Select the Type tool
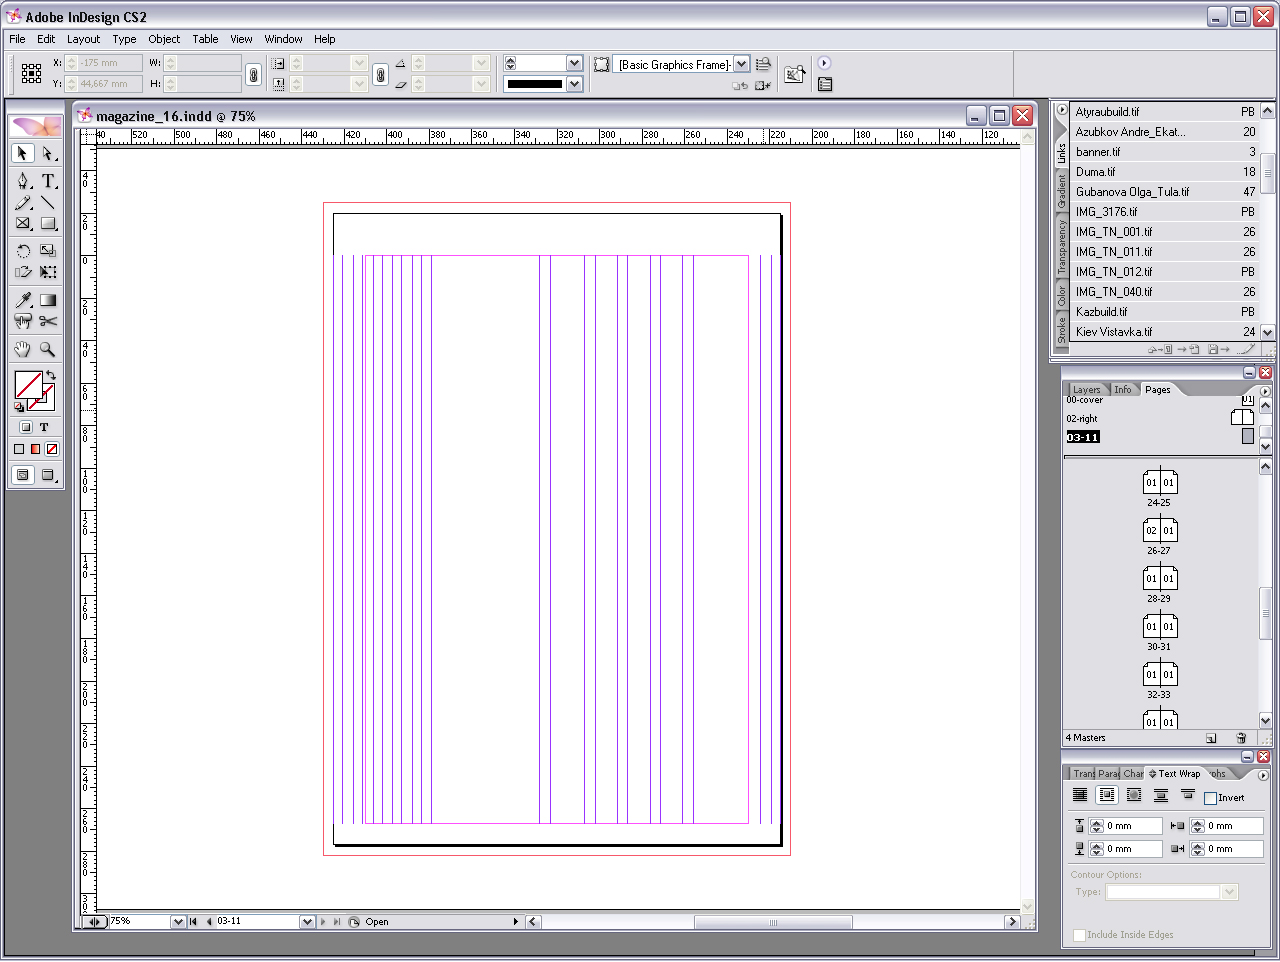The height and width of the screenshot is (962, 1280). pos(48,181)
